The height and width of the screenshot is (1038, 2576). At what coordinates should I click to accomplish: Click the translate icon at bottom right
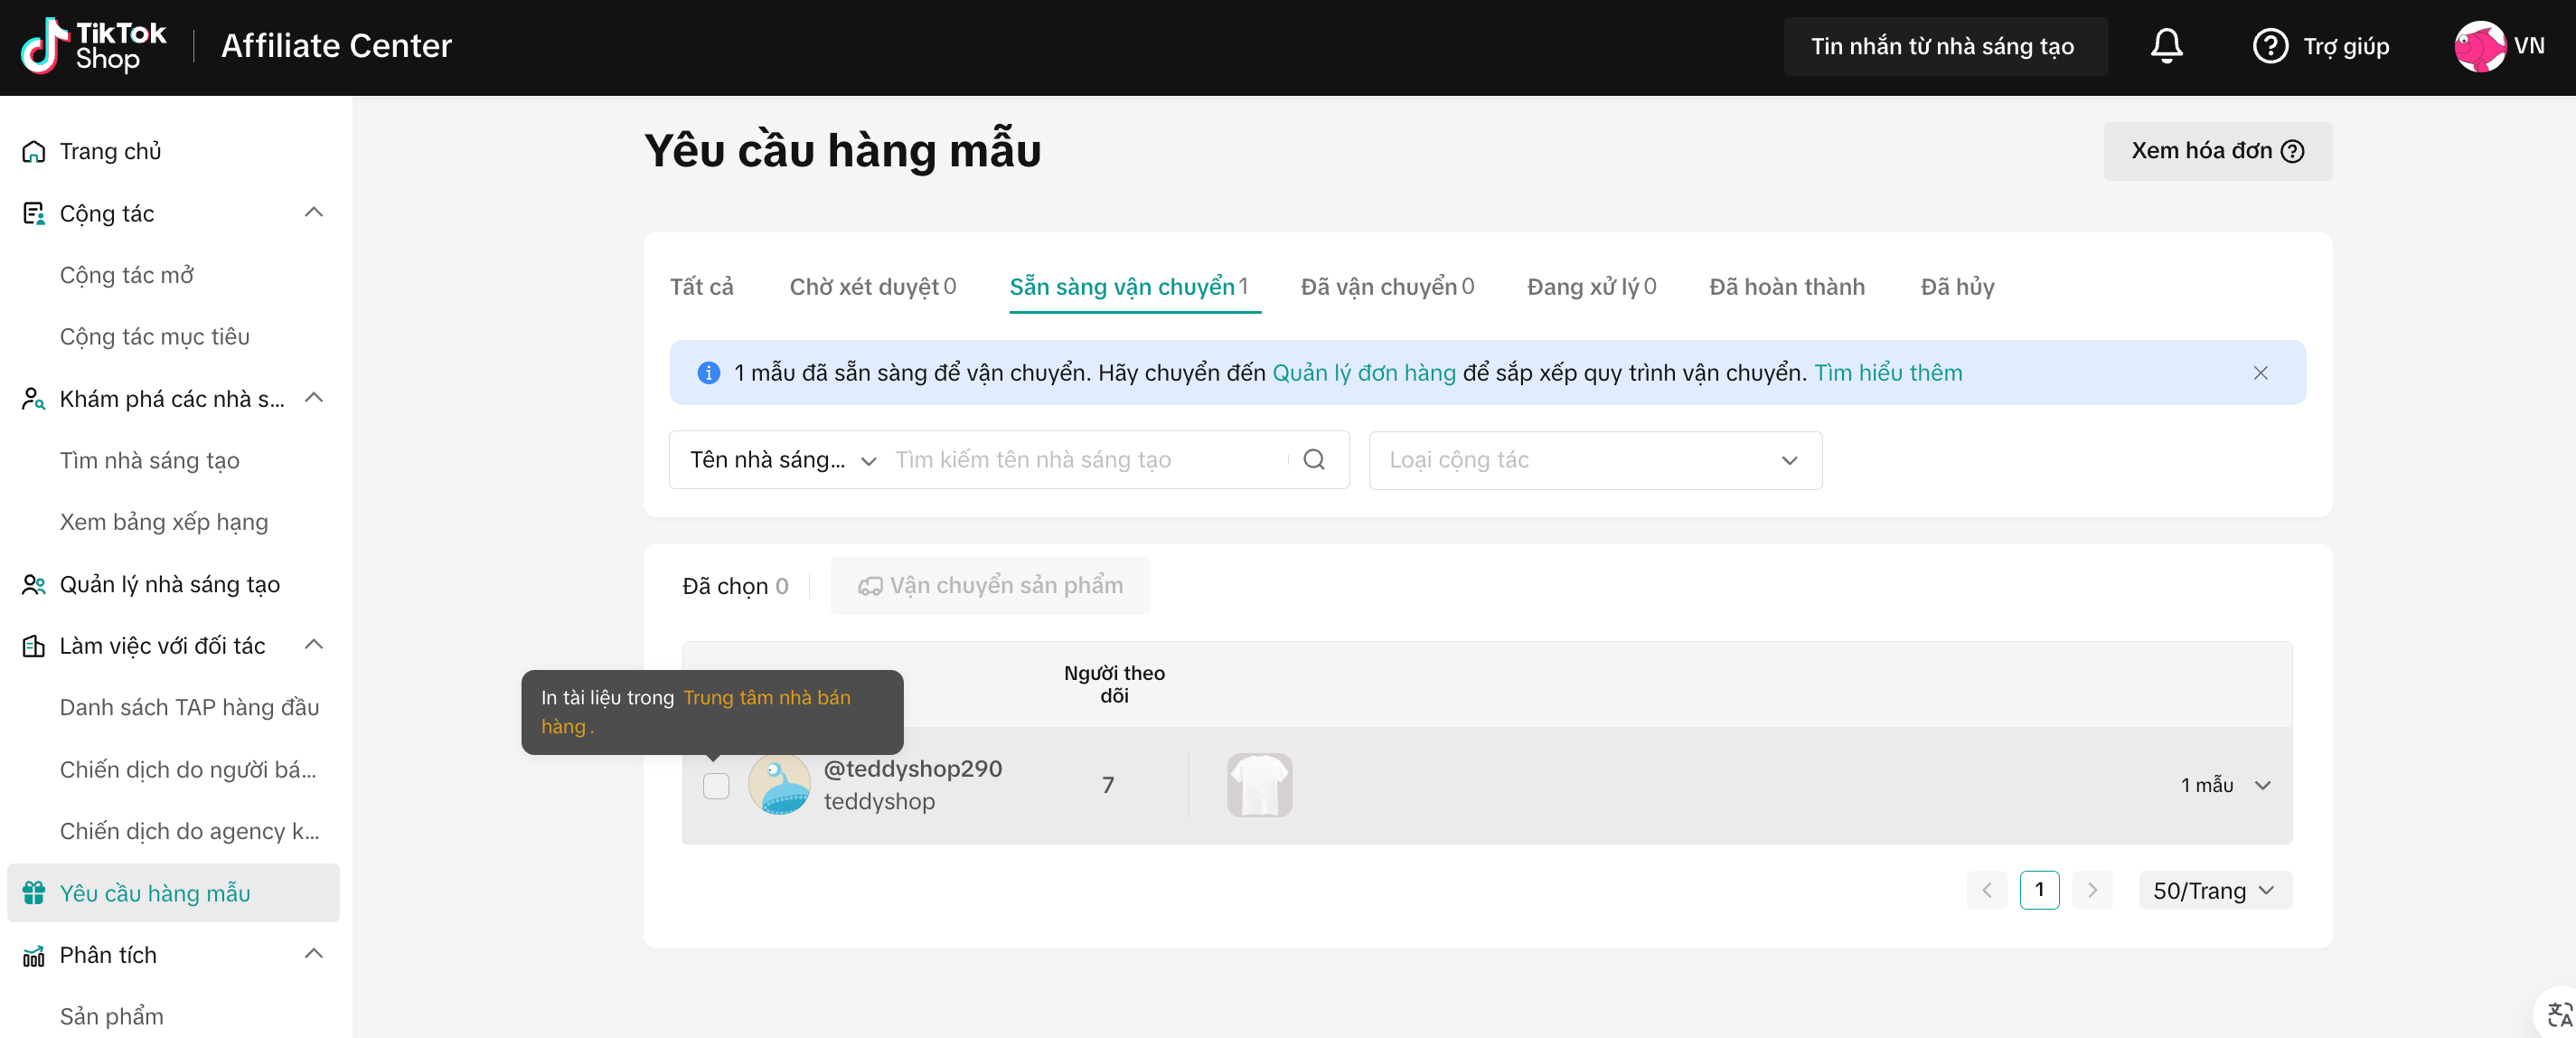pyautogui.click(x=2558, y=1015)
